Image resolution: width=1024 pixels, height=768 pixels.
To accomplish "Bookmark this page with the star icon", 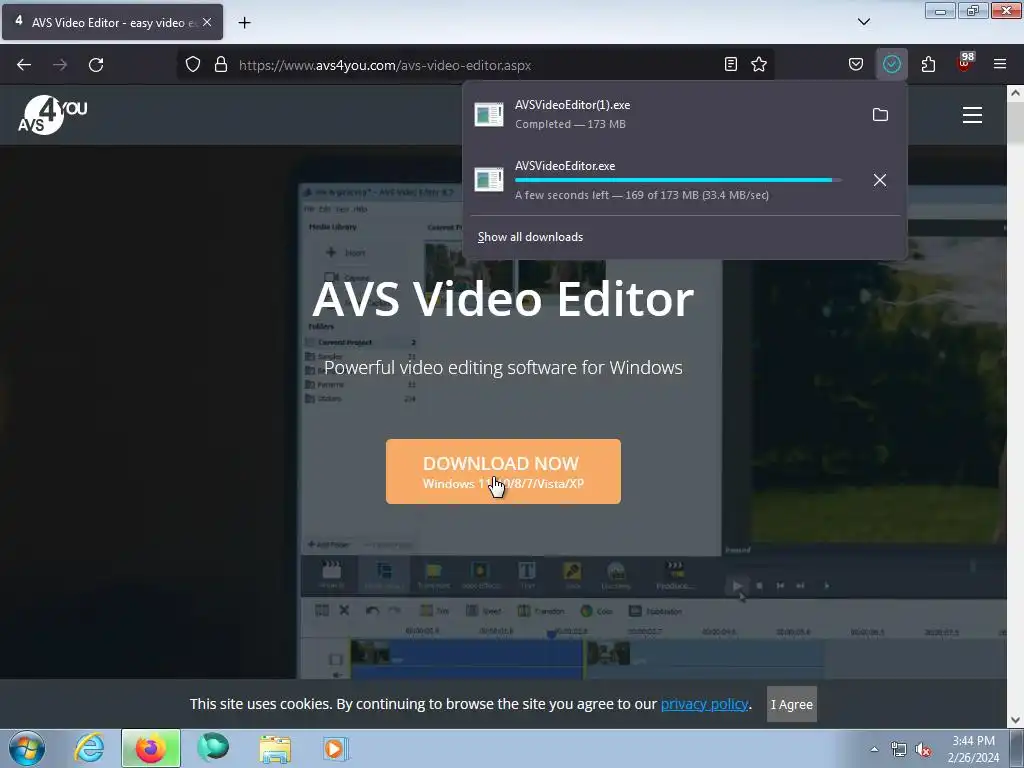I will point(759,64).
